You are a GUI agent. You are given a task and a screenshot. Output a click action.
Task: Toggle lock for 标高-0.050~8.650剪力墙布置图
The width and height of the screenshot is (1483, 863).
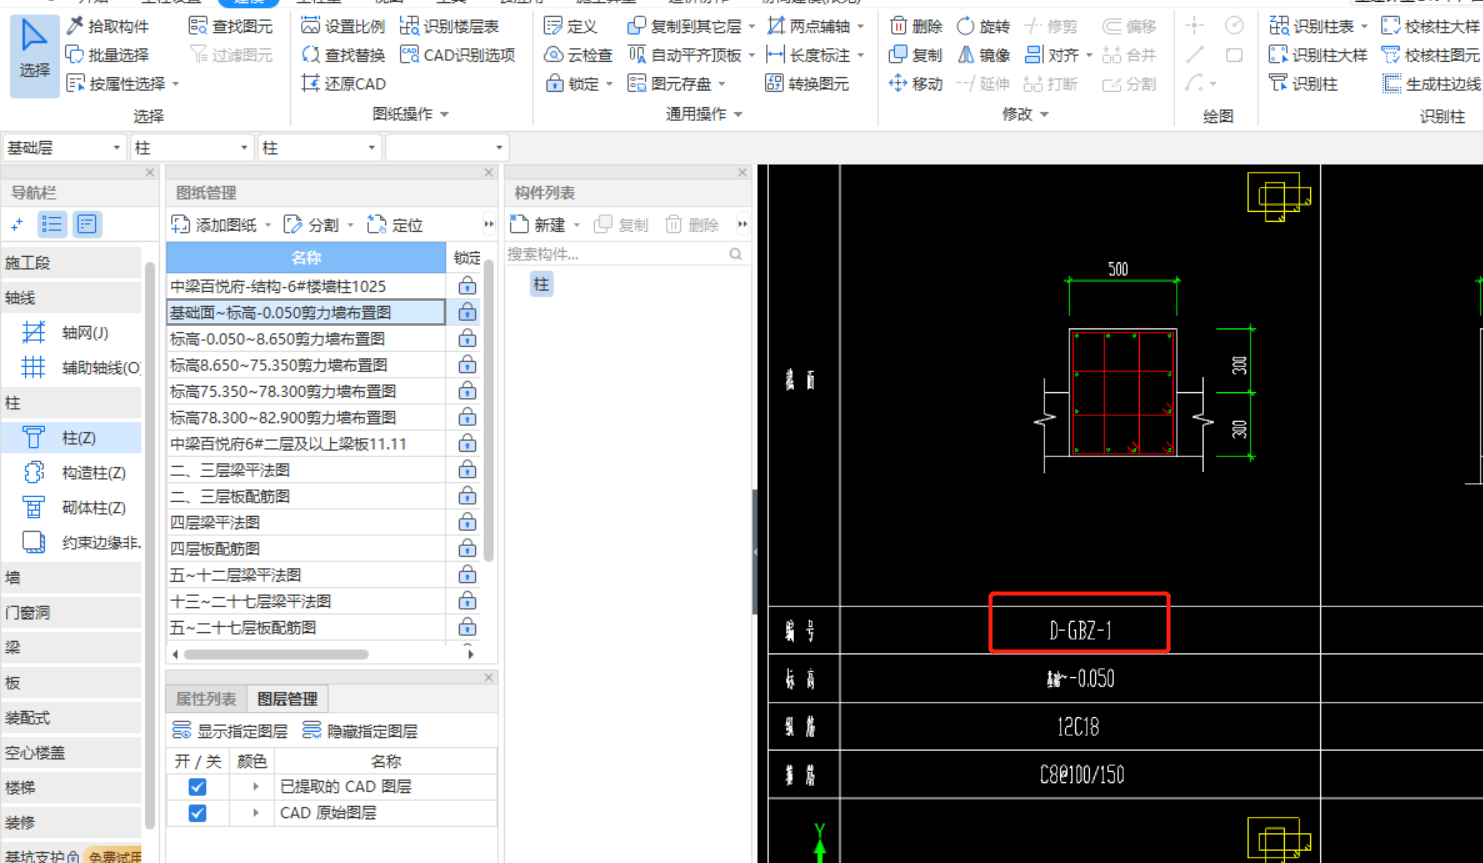[467, 339]
